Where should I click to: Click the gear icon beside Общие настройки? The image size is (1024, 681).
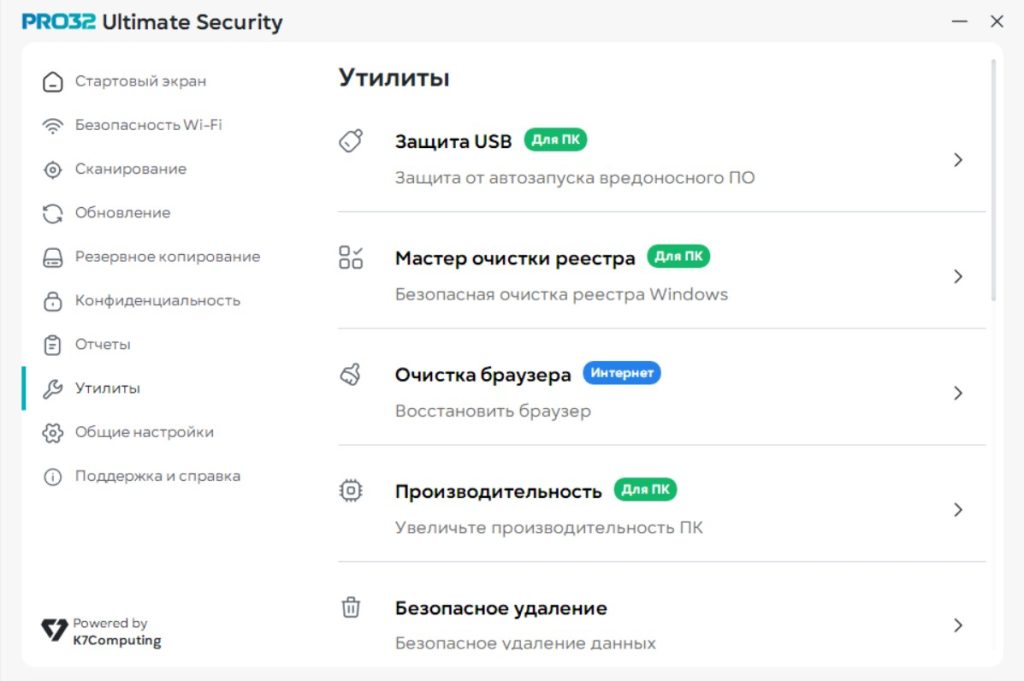point(52,433)
